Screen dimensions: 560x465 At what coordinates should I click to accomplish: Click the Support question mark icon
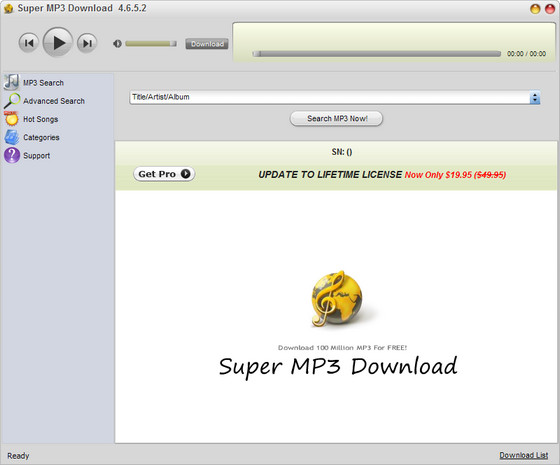tap(12, 155)
